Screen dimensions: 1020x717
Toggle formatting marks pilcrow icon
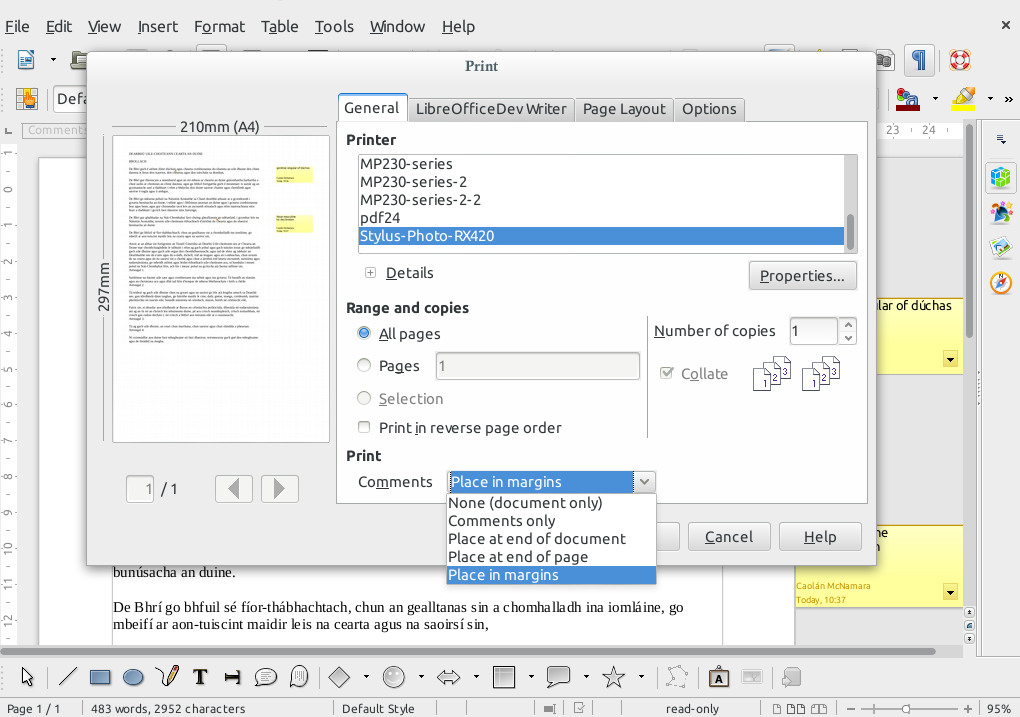[917, 61]
